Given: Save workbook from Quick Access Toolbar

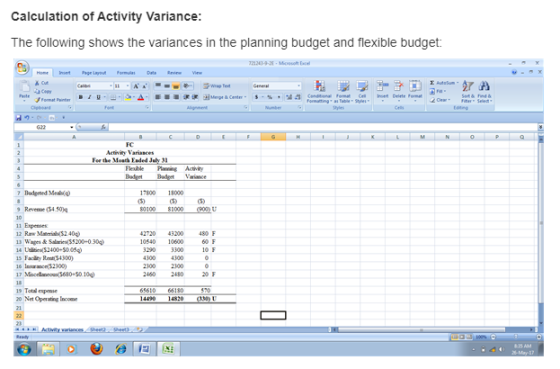Looking at the screenshot, I should click(19, 118).
